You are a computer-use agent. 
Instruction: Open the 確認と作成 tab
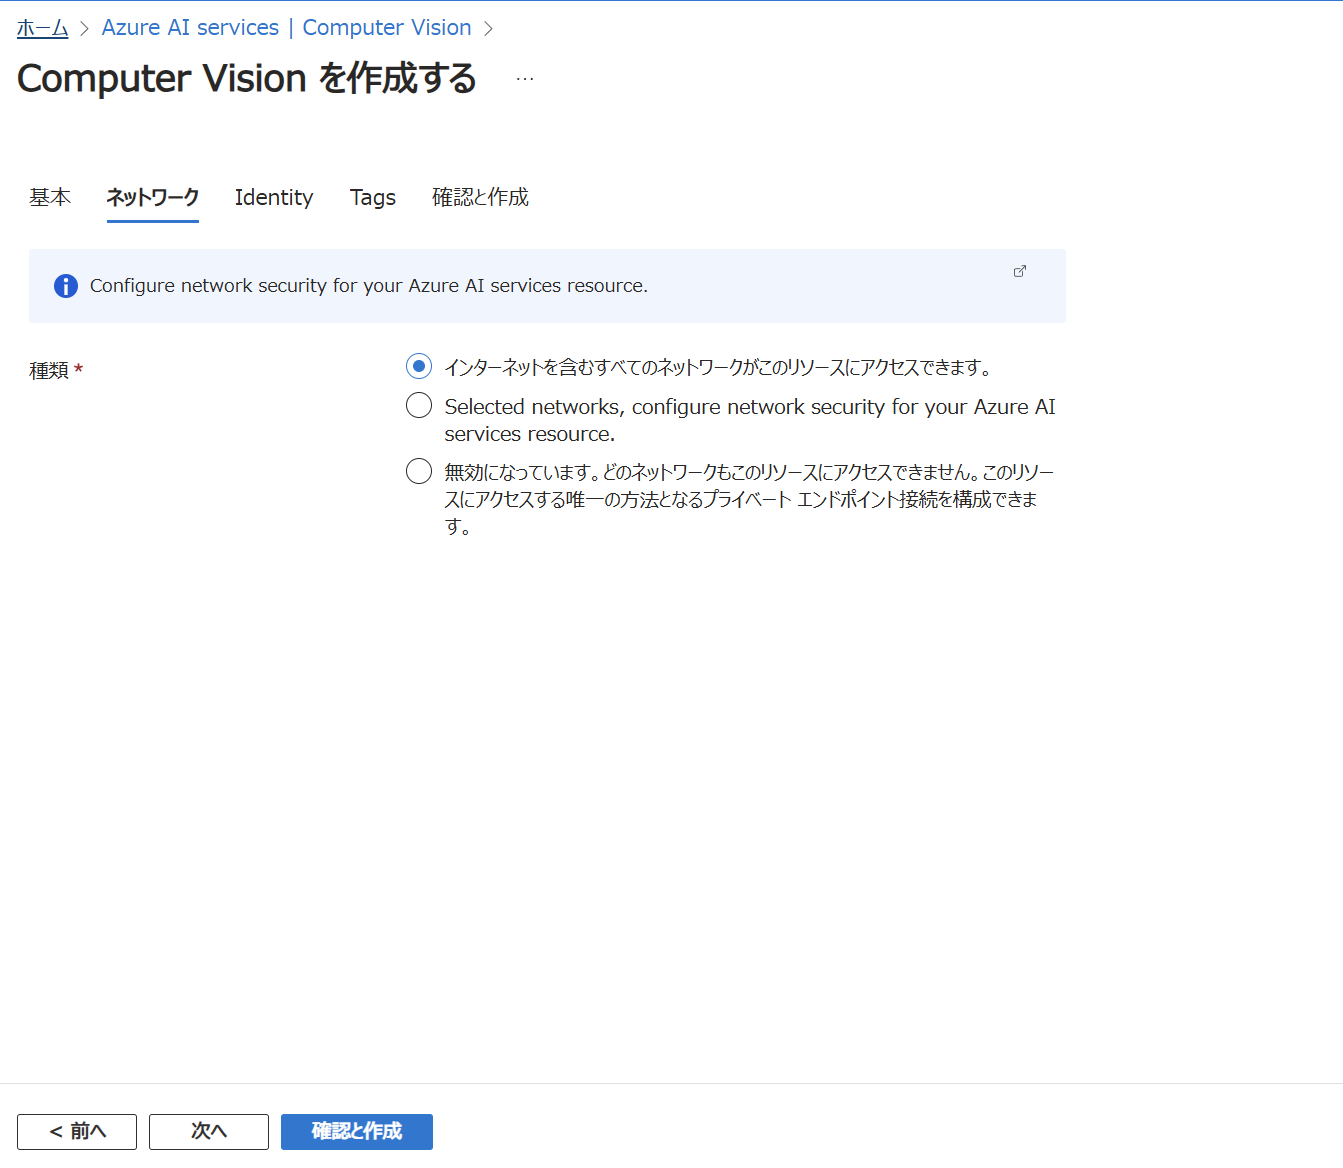tap(480, 197)
